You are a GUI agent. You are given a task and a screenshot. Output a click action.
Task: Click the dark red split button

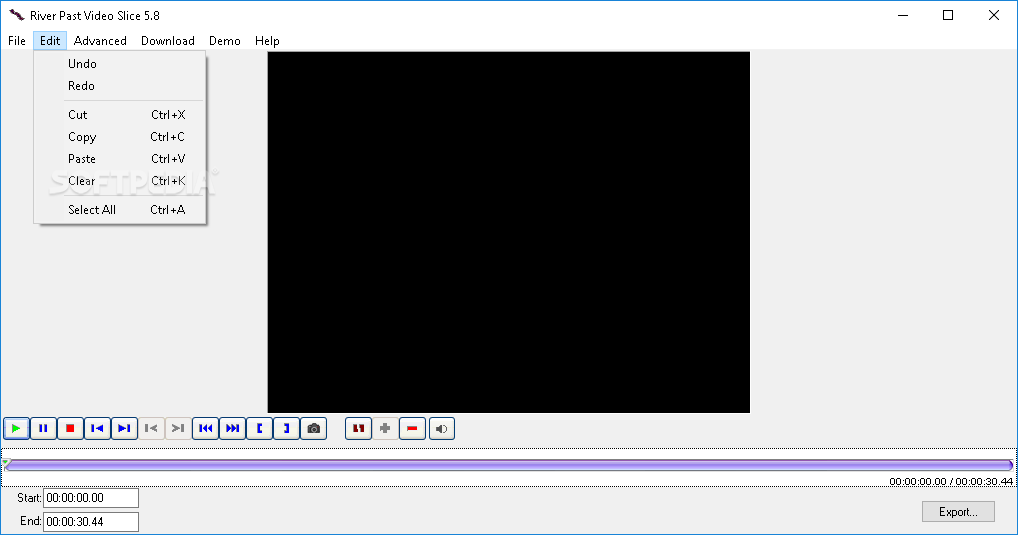point(358,429)
